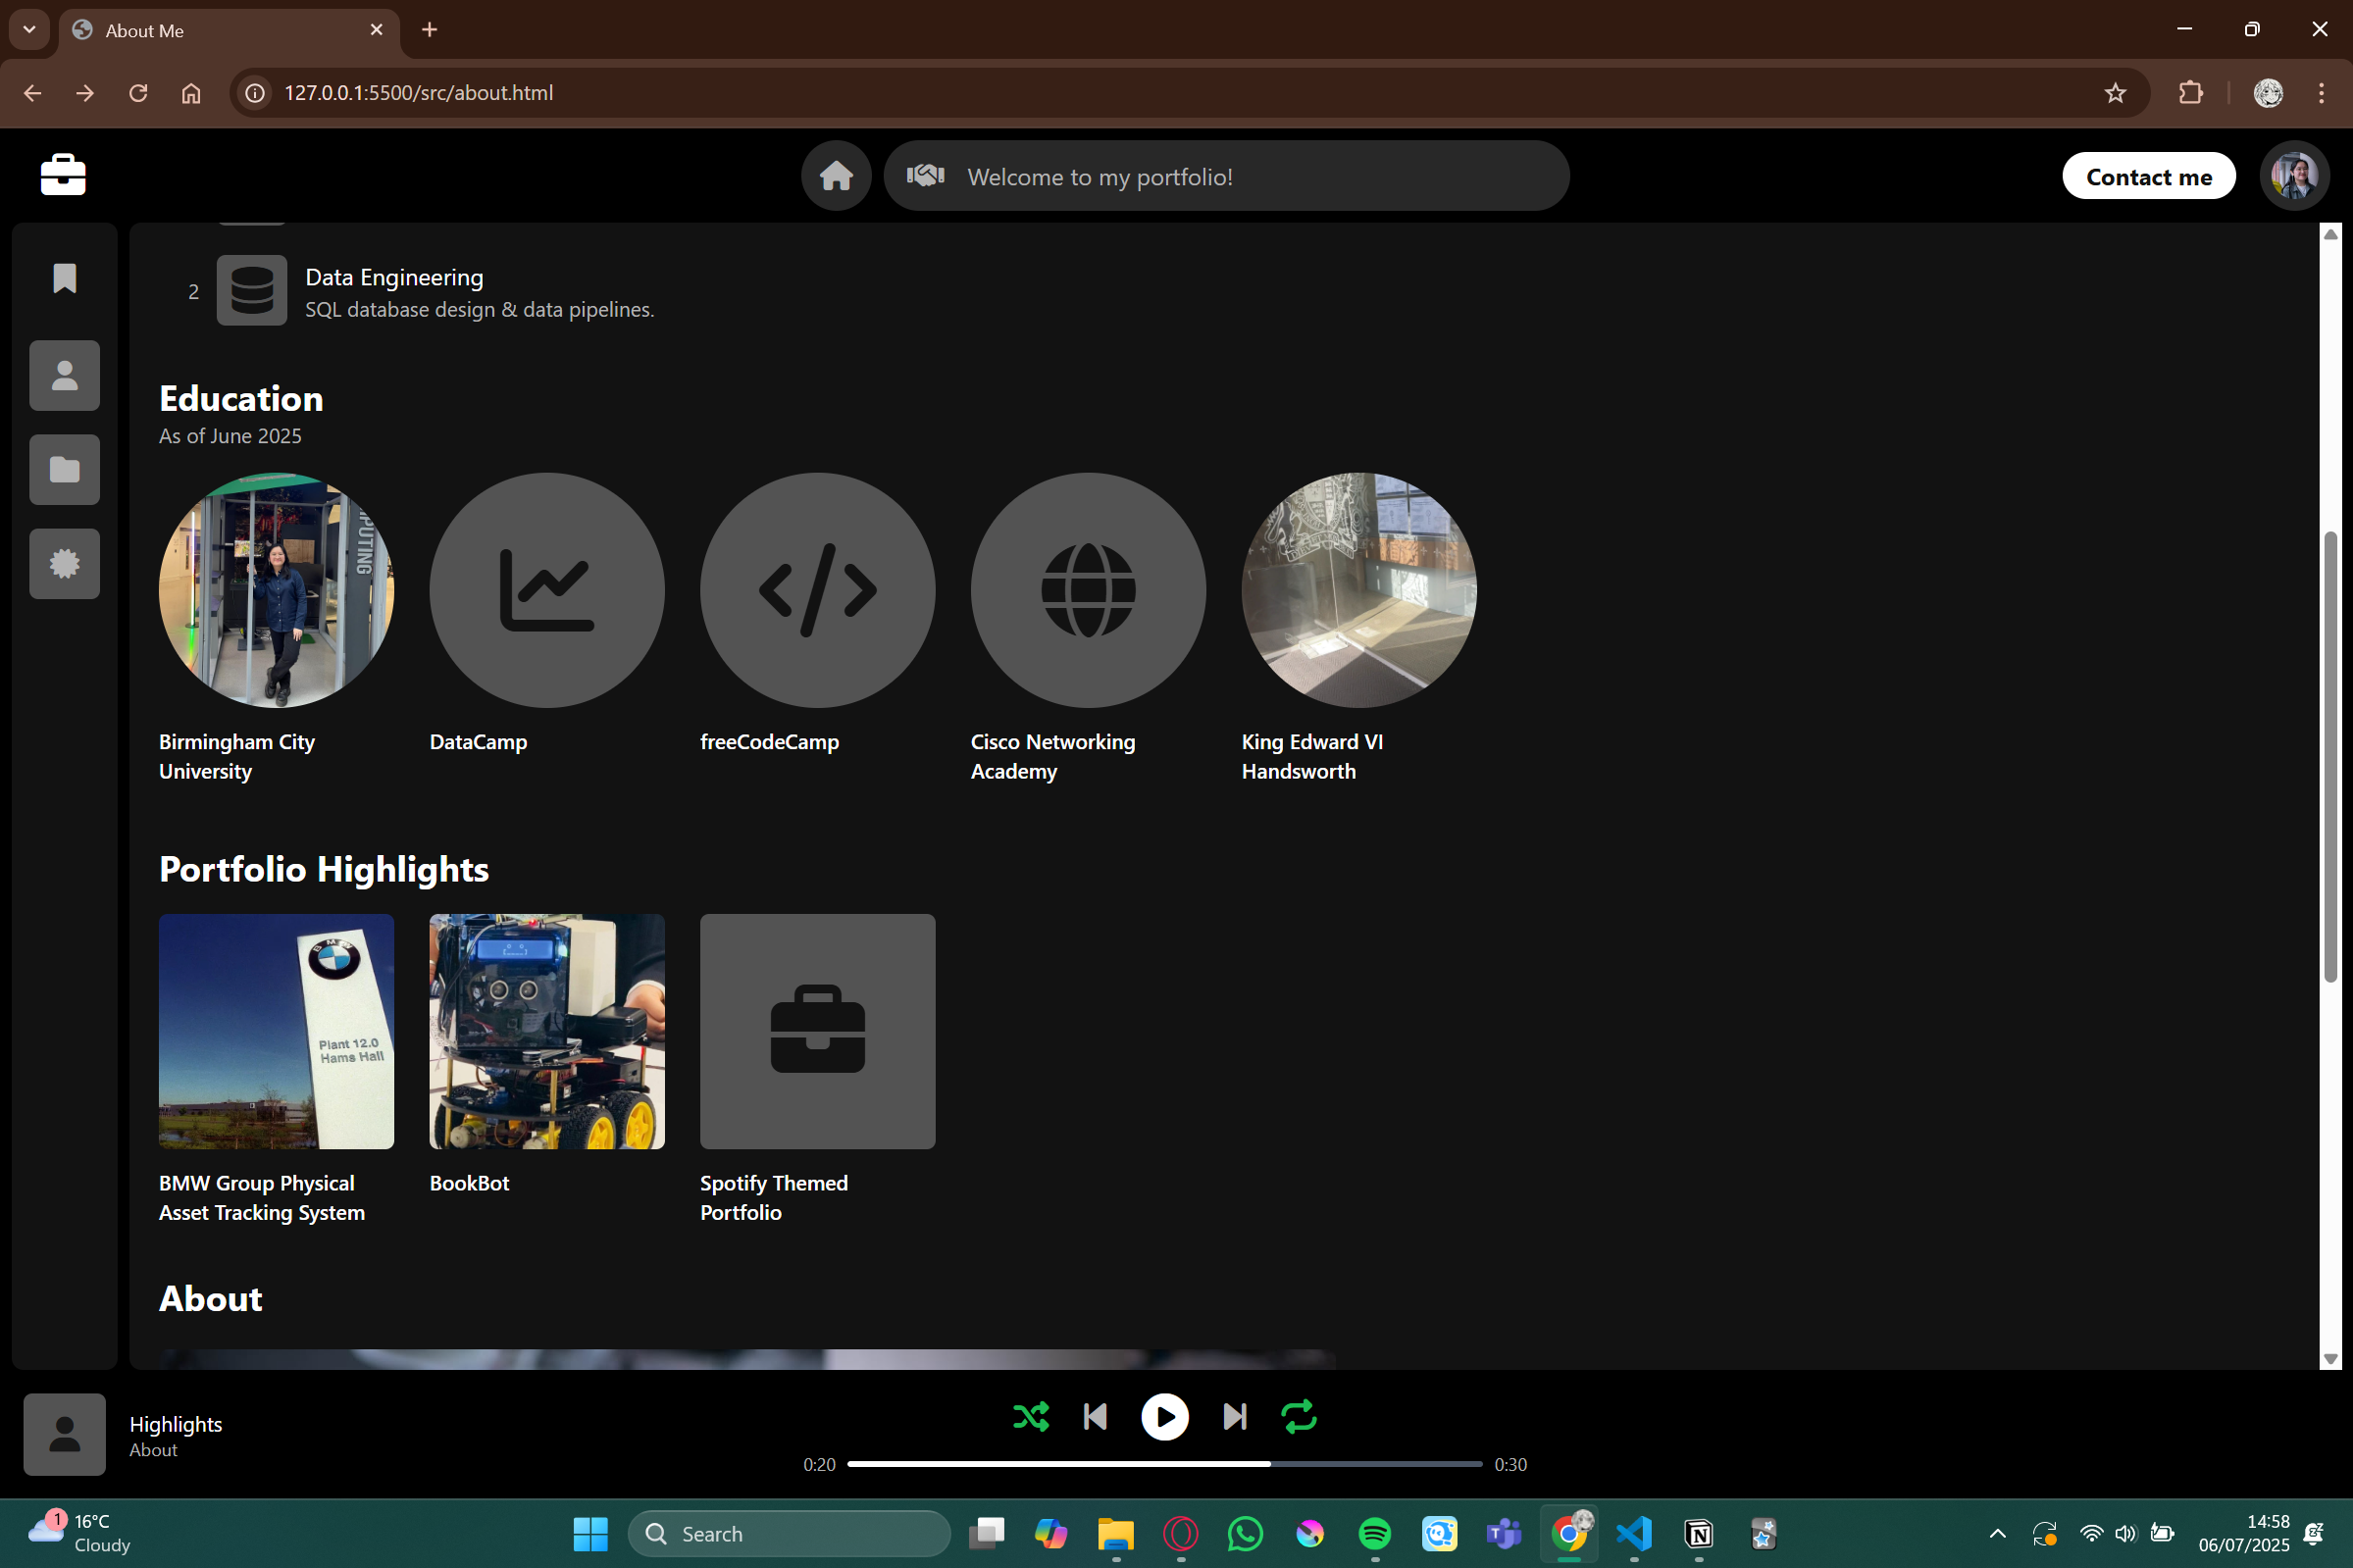Open the BookBot portfolio highlight
The height and width of the screenshot is (1568, 2353).
547,1032
